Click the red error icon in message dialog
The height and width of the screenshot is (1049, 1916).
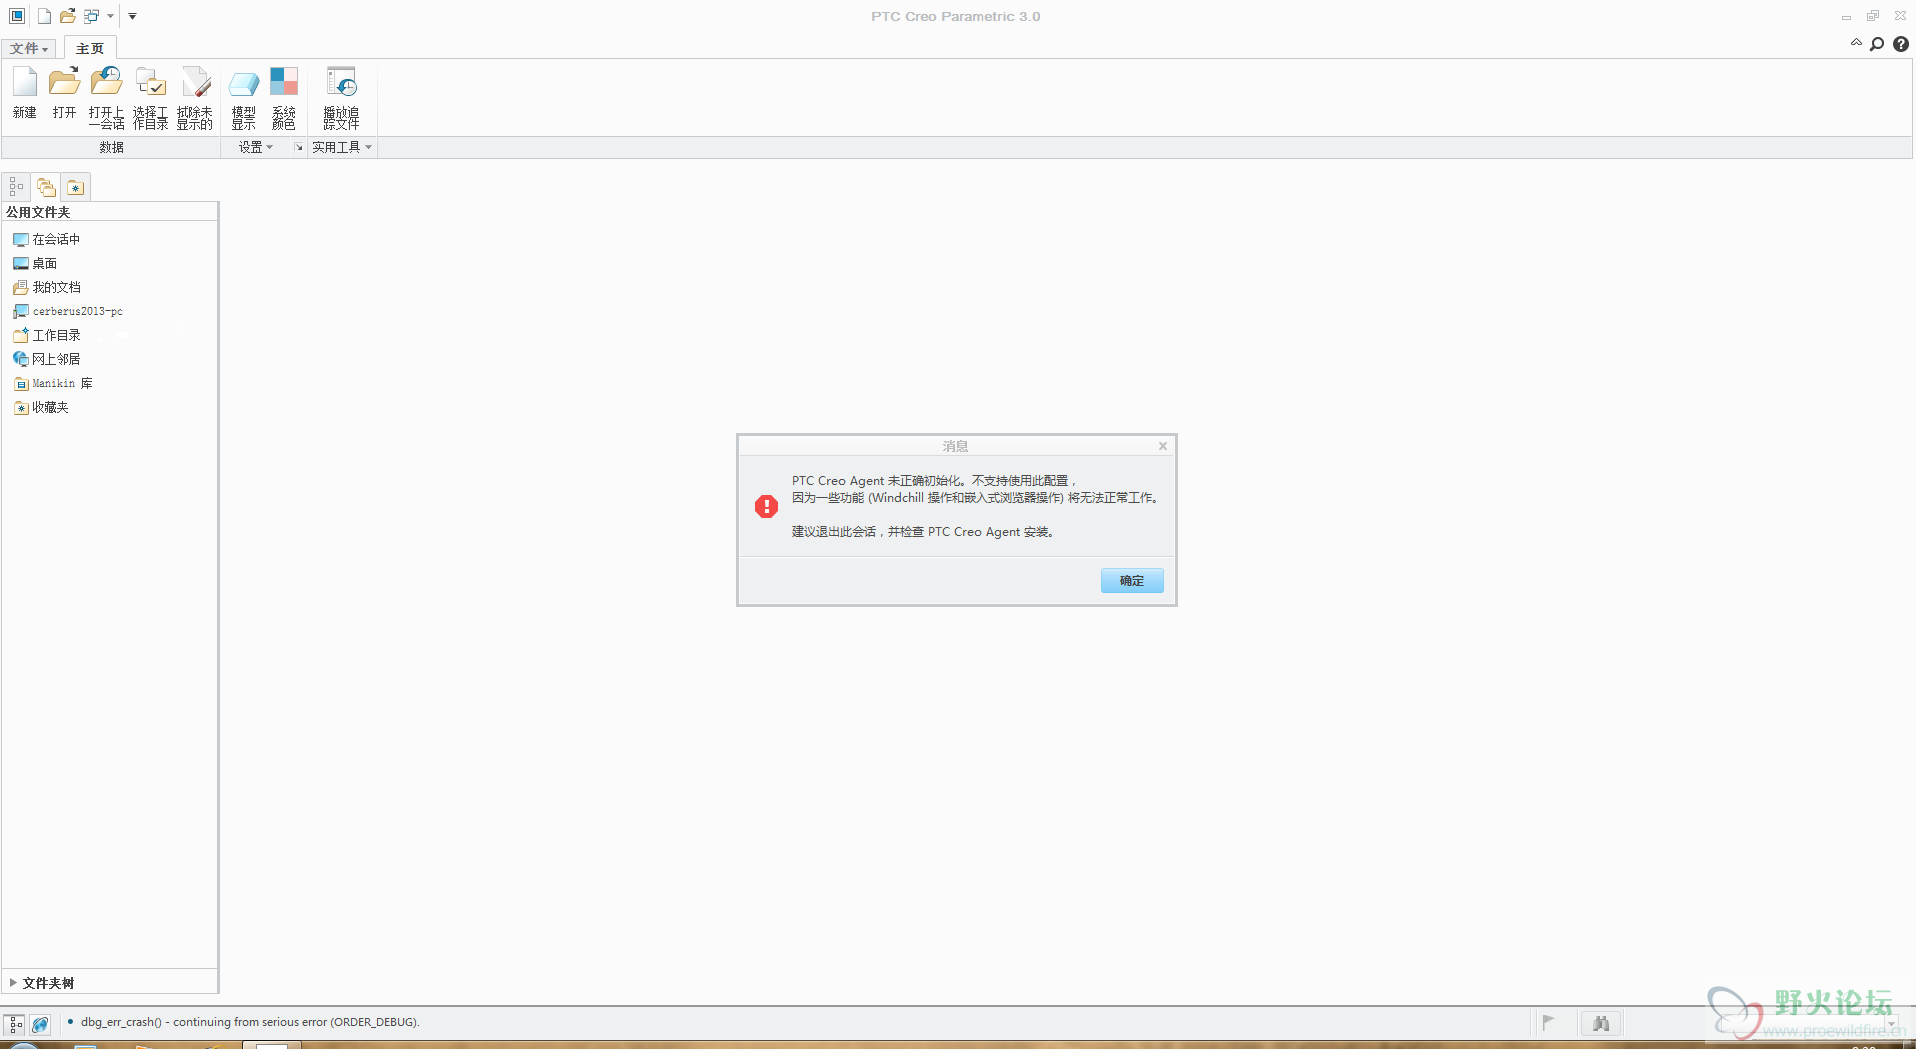[x=766, y=506]
